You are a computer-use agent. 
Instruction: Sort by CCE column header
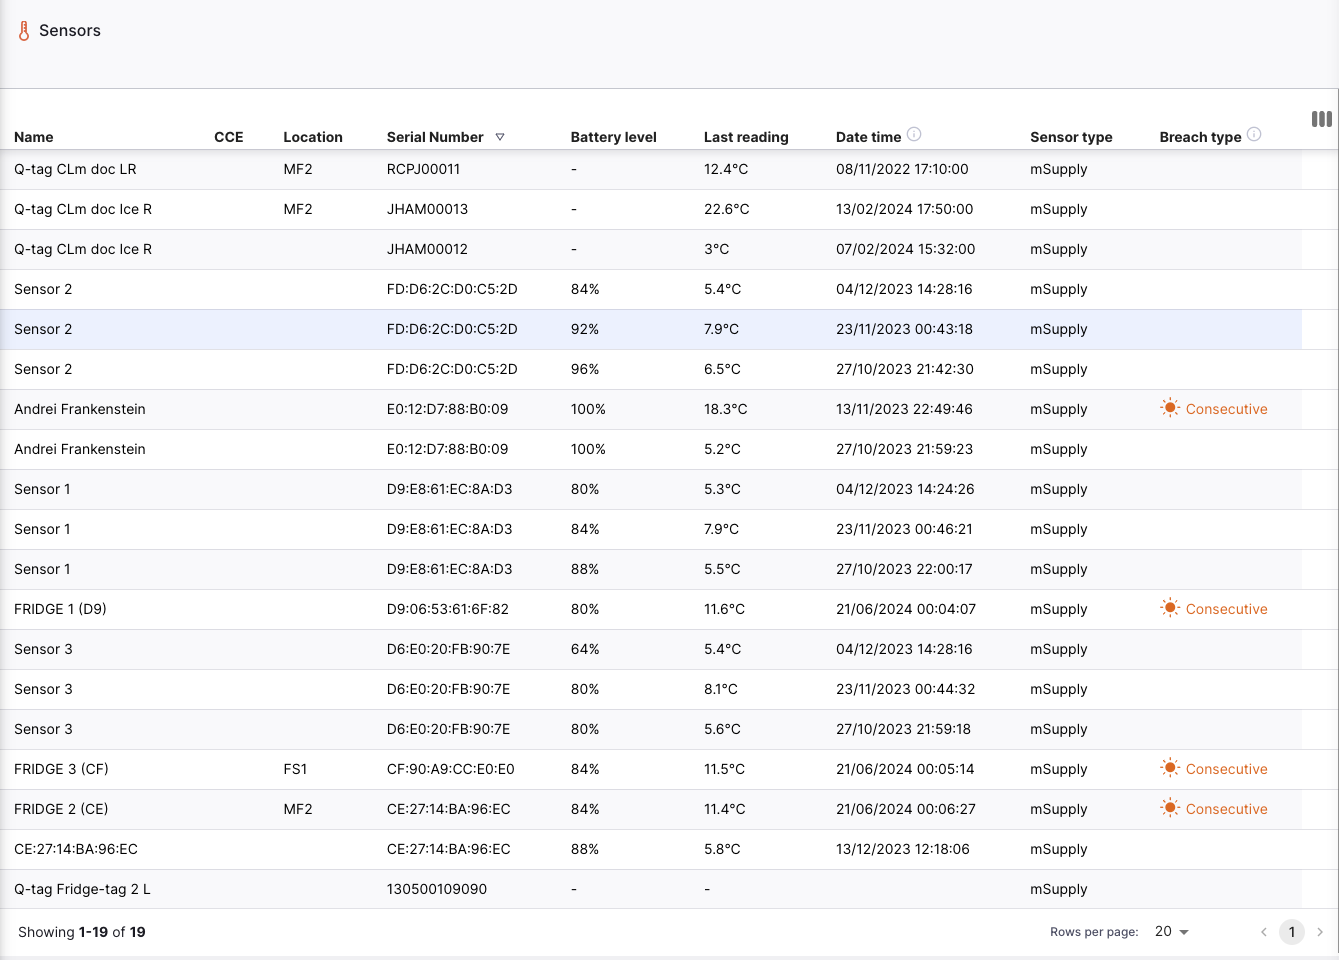click(x=229, y=137)
